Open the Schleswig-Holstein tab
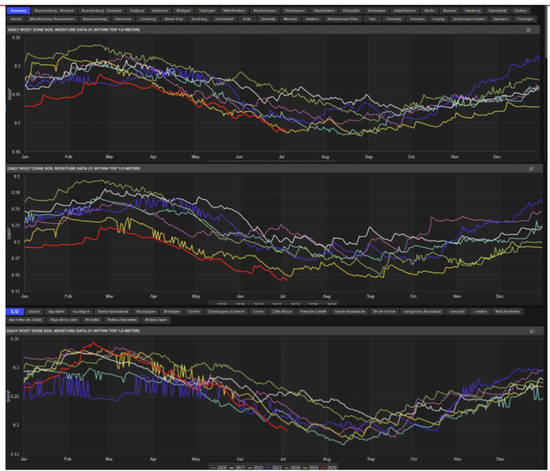 coord(469,19)
